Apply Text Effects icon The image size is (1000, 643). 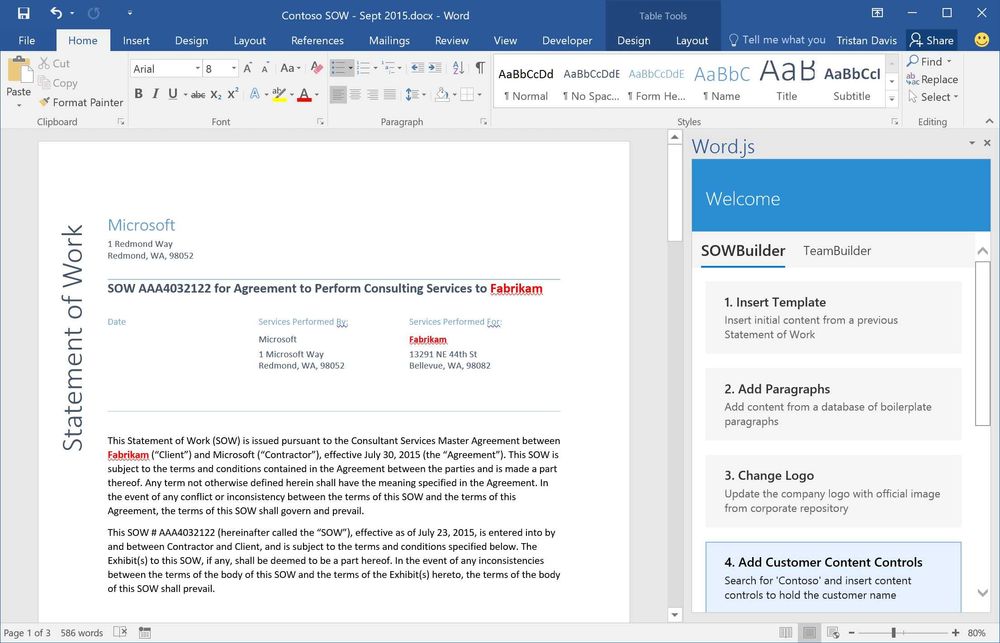pos(255,94)
